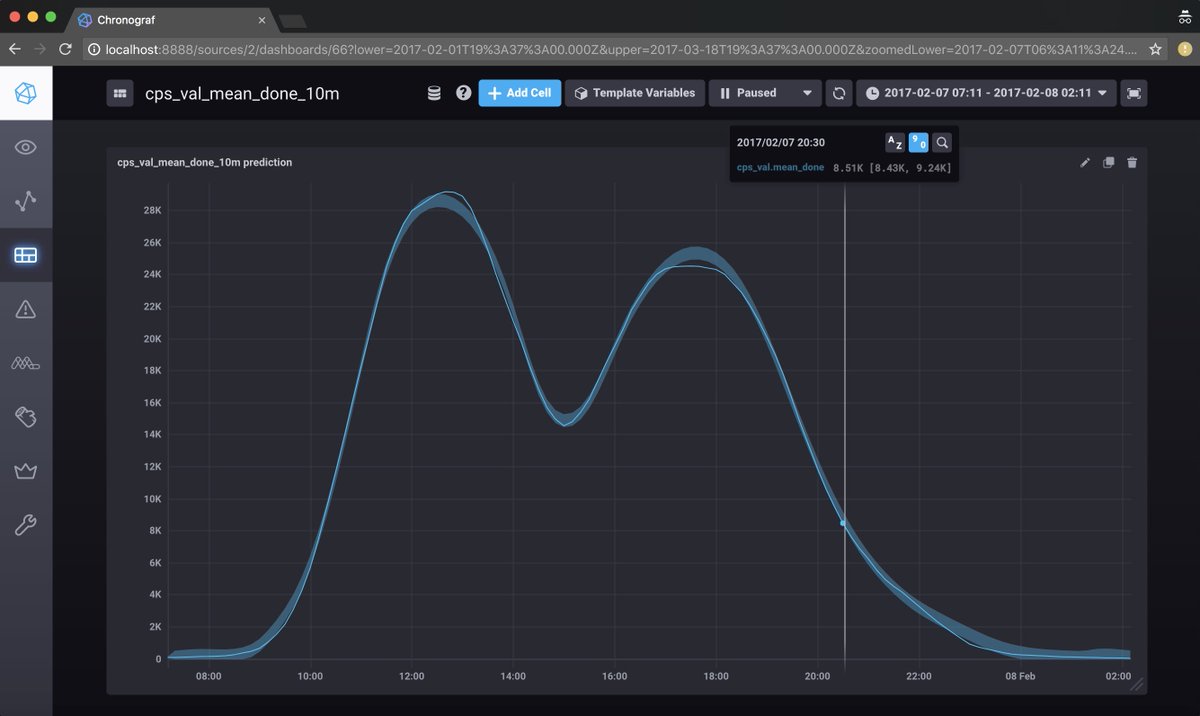Open Template Variables
Screen dimensions: 1200x716
click(635, 93)
